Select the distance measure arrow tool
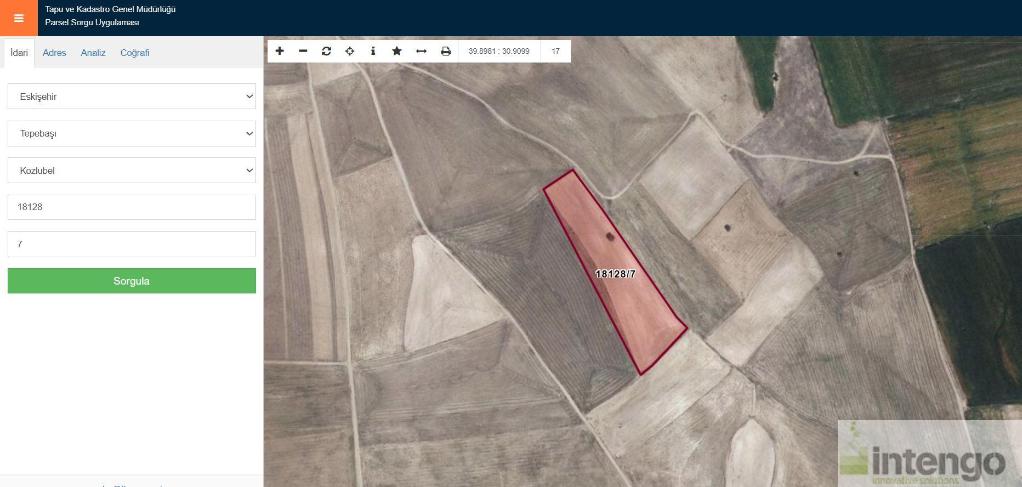This screenshot has height=487, width=1022. click(x=421, y=51)
